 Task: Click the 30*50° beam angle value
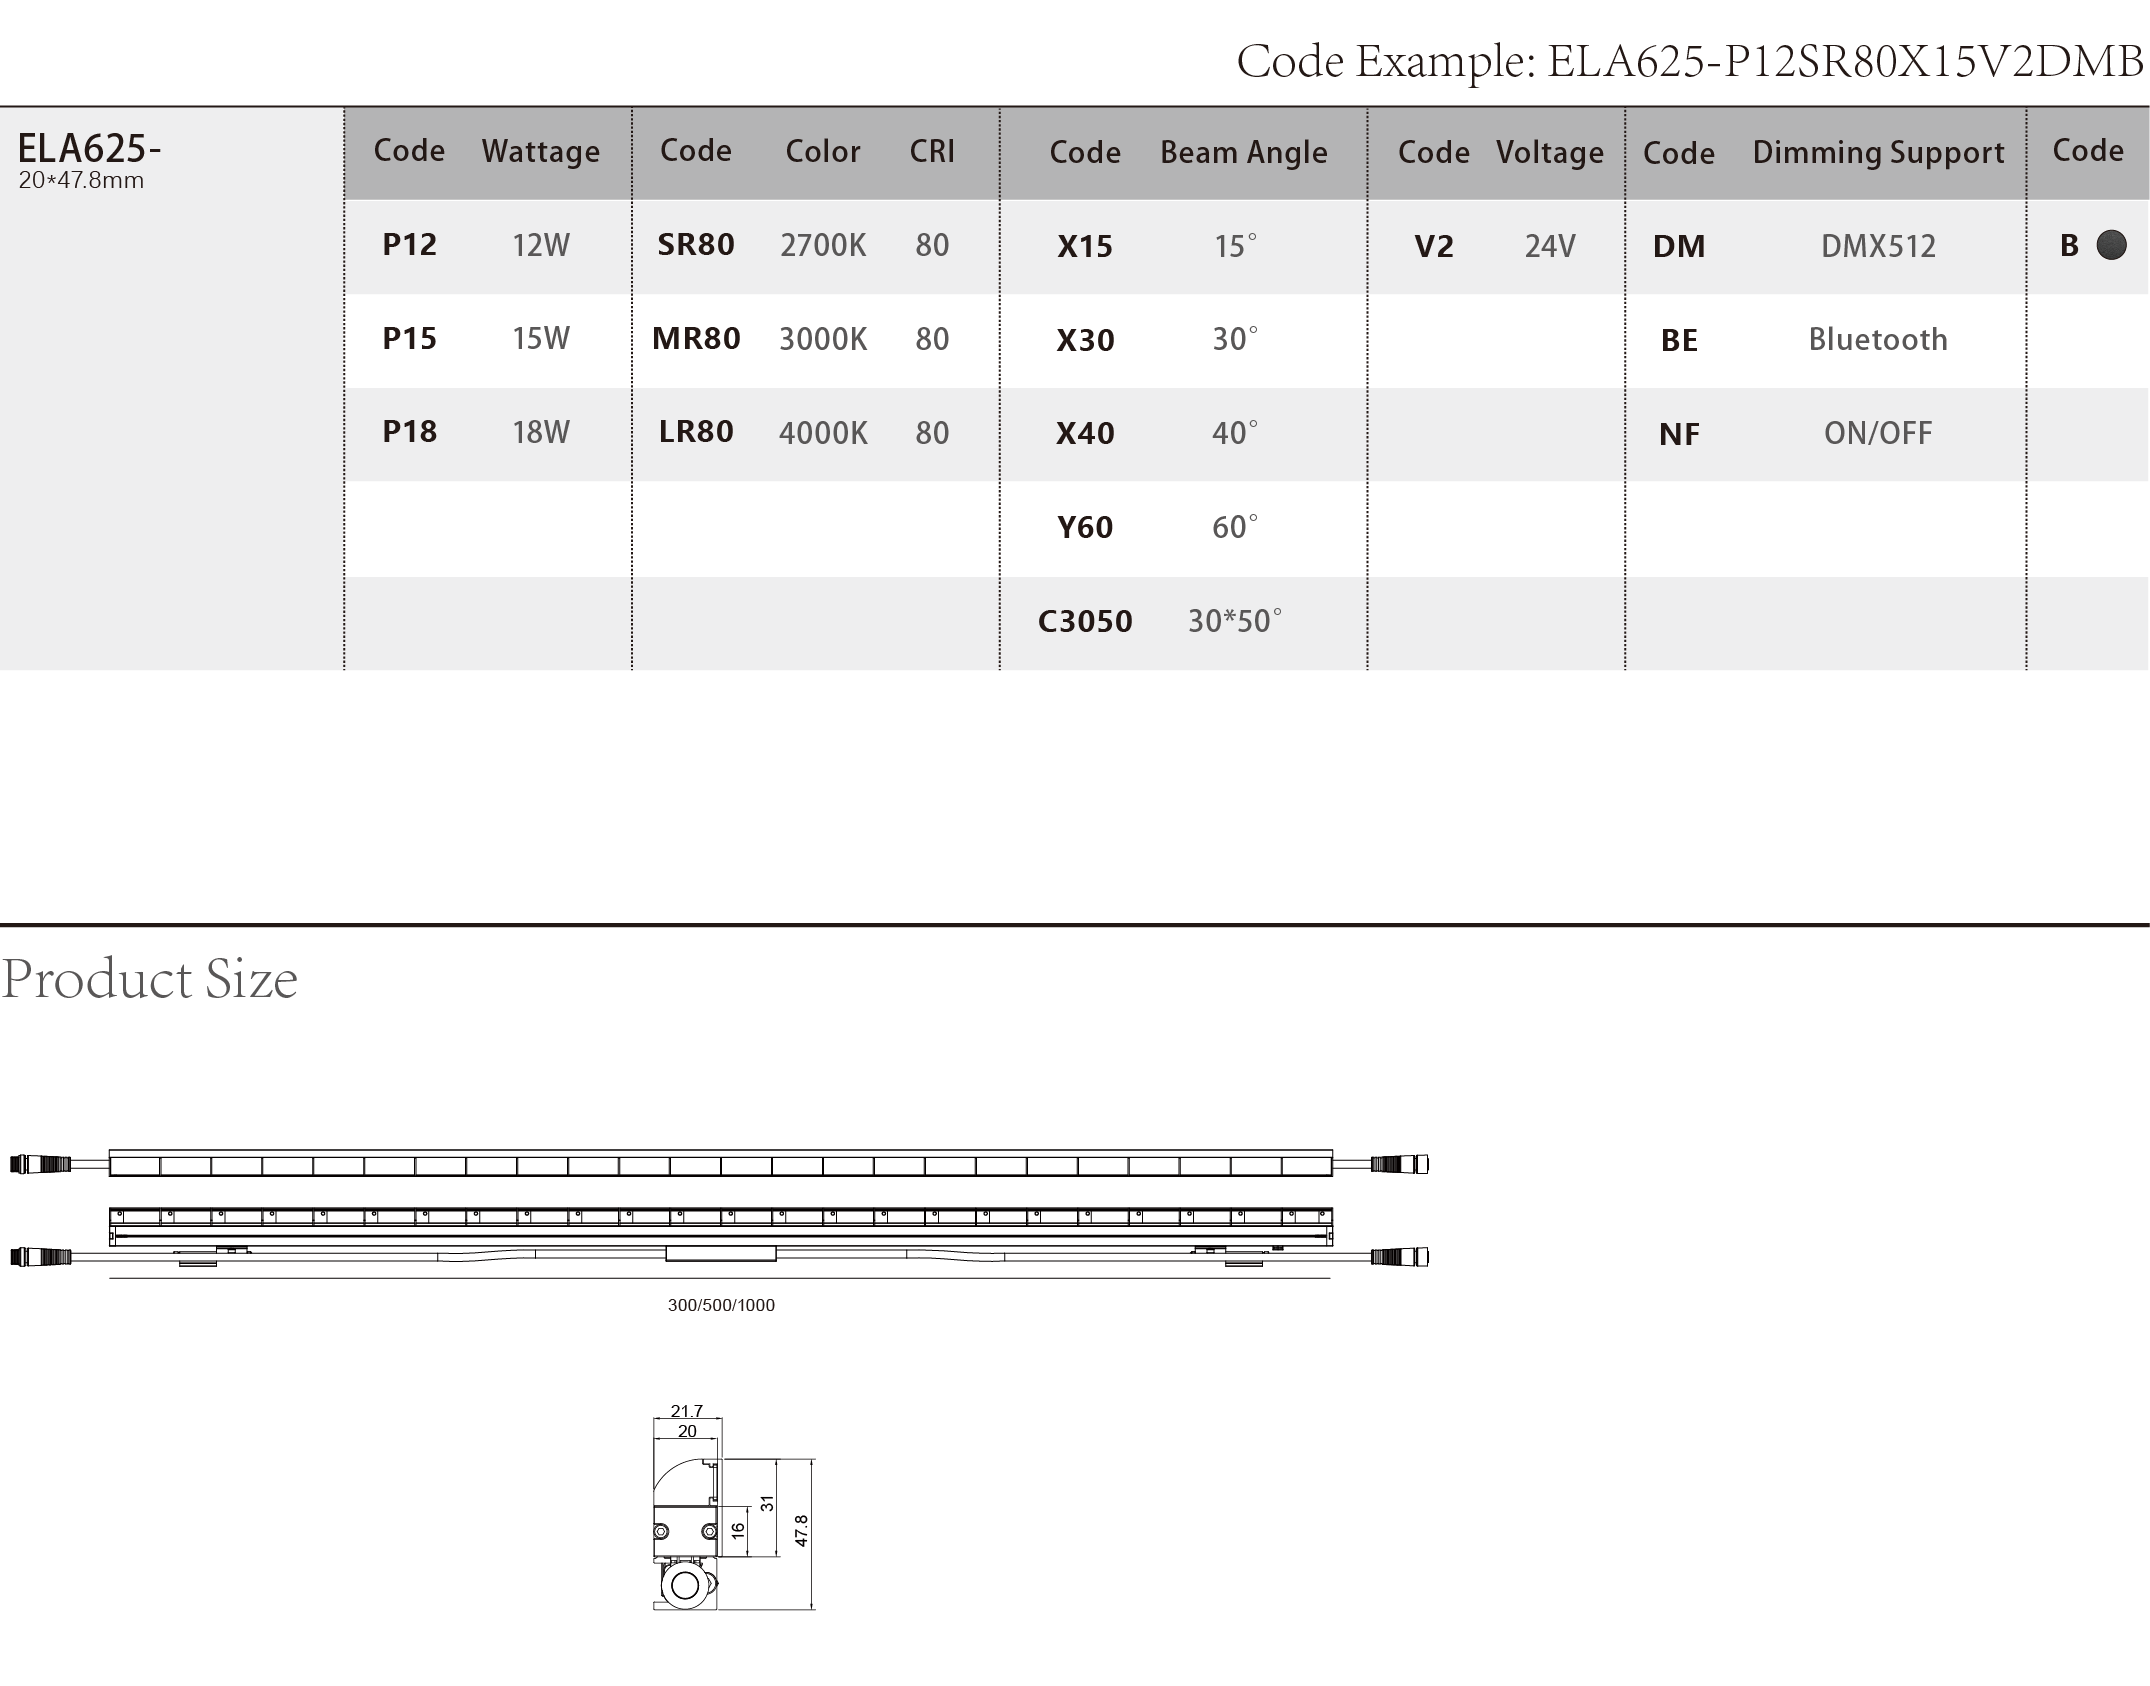tap(1235, 621)
